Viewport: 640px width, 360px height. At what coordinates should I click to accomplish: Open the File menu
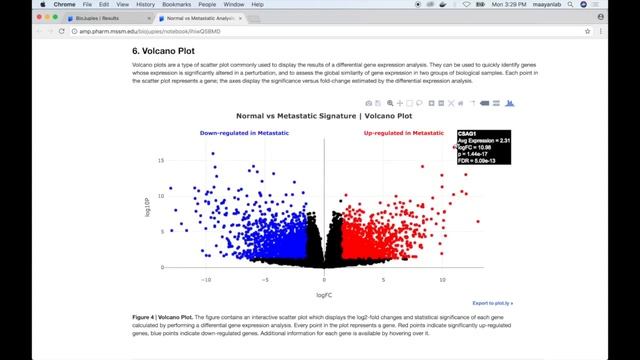[x=87, y=4]
